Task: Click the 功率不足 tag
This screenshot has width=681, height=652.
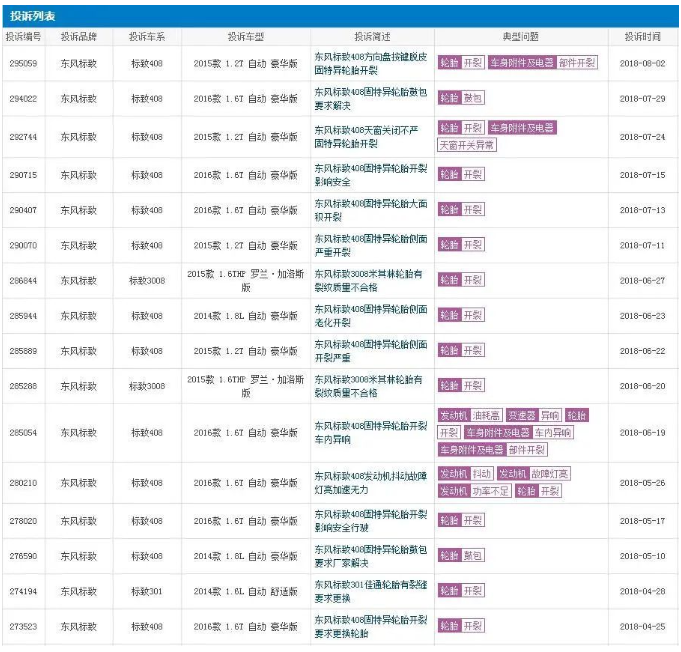Action: click(490, 491)
